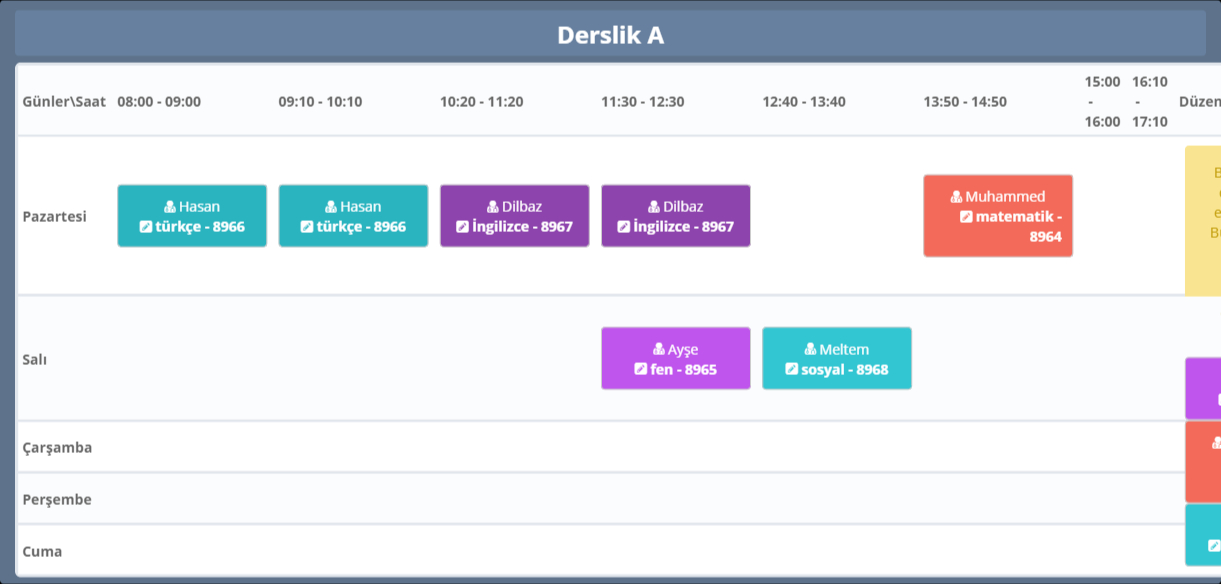This screenshot has width=1221, height=584.
Task: Click edit icon beside matematik - 8964
Action: pyautogui.click(x=966, y=217)
